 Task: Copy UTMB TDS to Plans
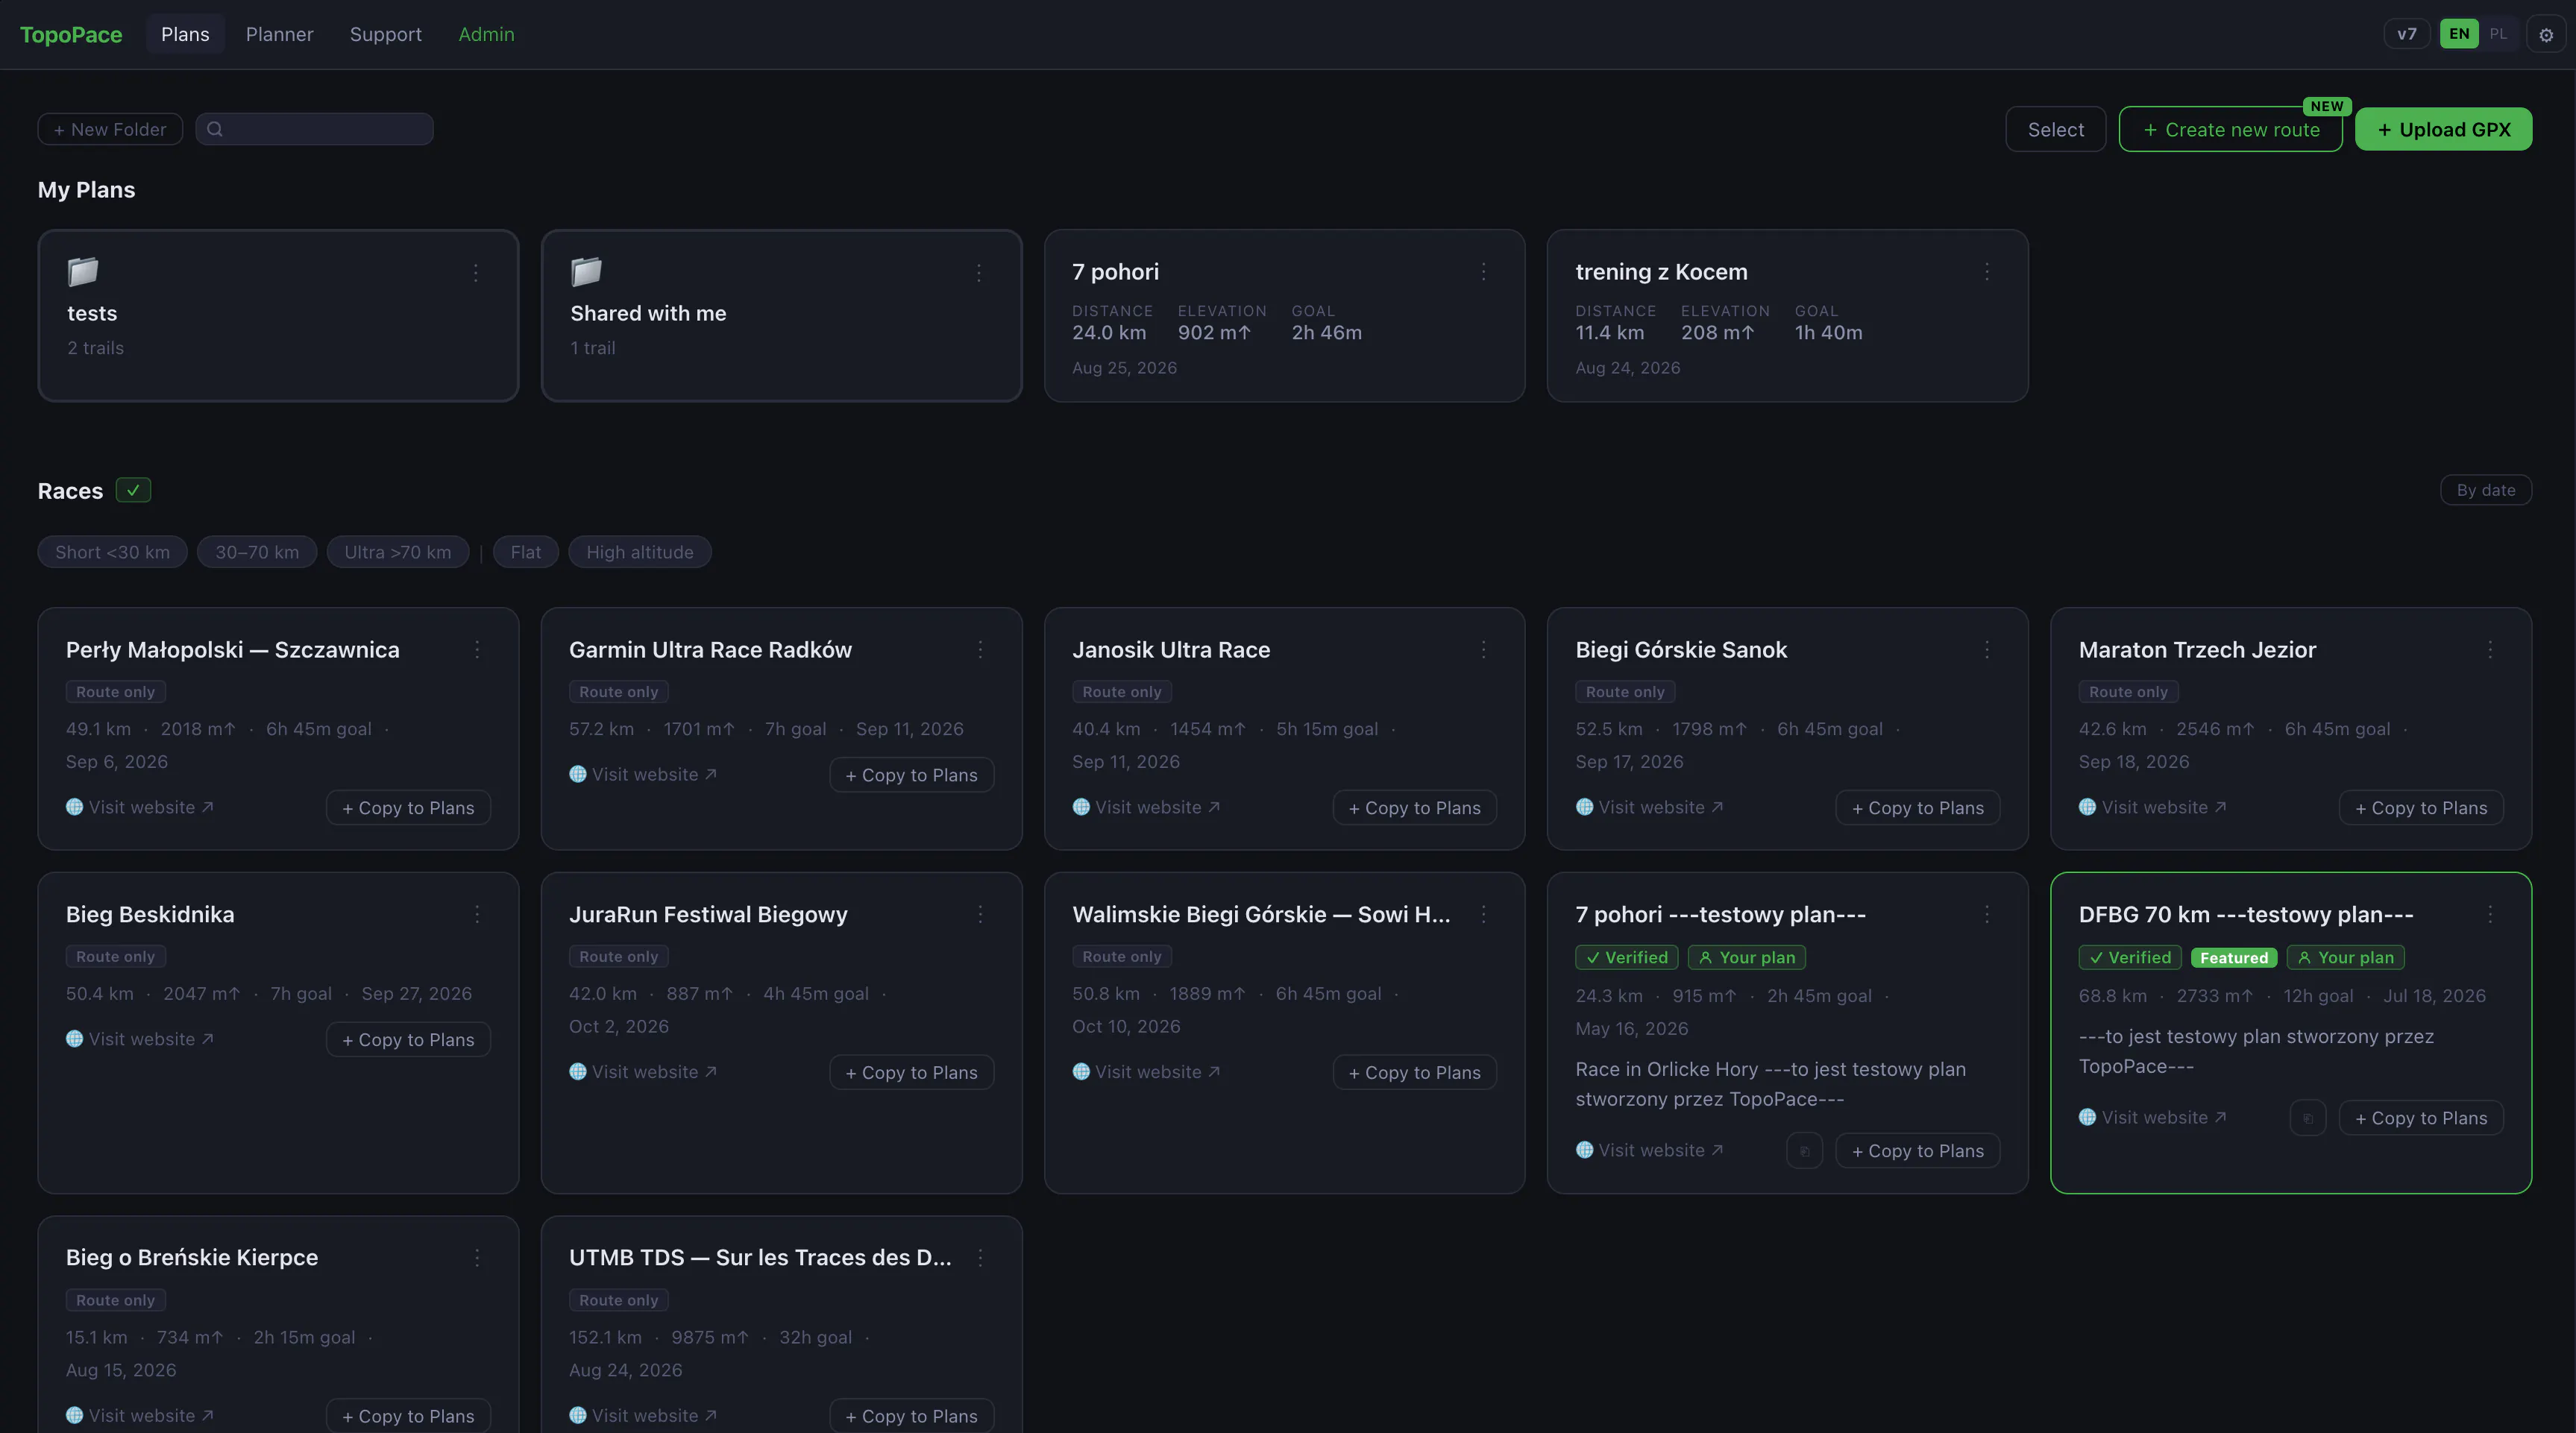(912, 1416)
